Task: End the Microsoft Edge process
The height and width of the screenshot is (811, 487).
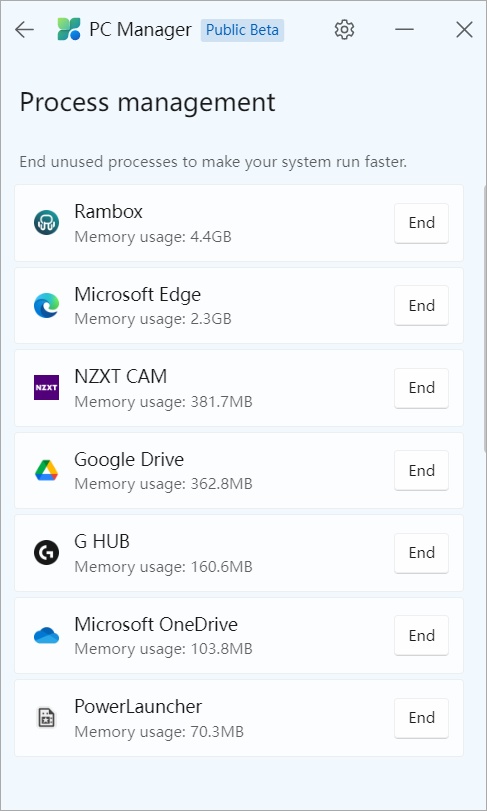Action: pyautogui.click(x=421, y=305)
